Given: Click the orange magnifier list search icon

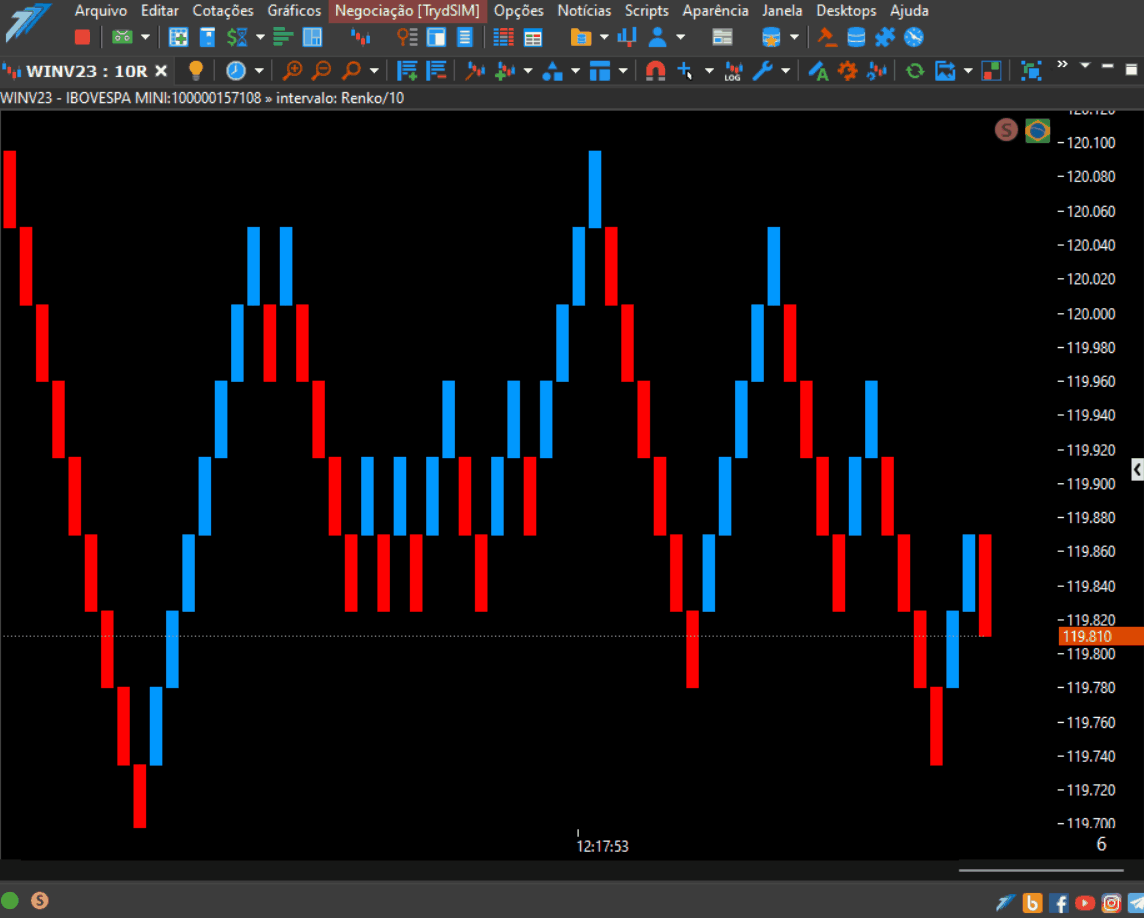Looking at the screenshot, I should [x=407, y=36].
